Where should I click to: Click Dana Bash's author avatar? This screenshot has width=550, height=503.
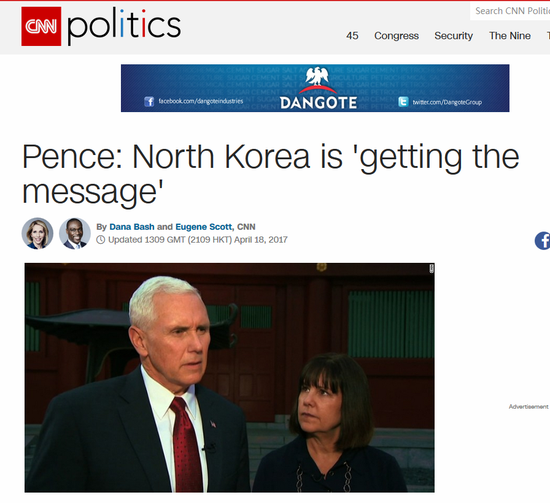[x=38, y=234]
